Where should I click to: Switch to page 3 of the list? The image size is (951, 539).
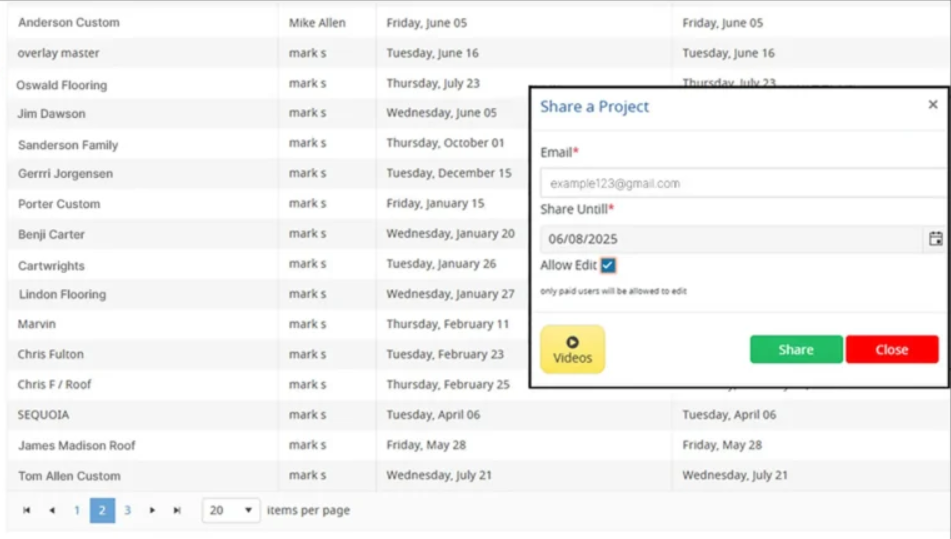(x=127, y=511)
